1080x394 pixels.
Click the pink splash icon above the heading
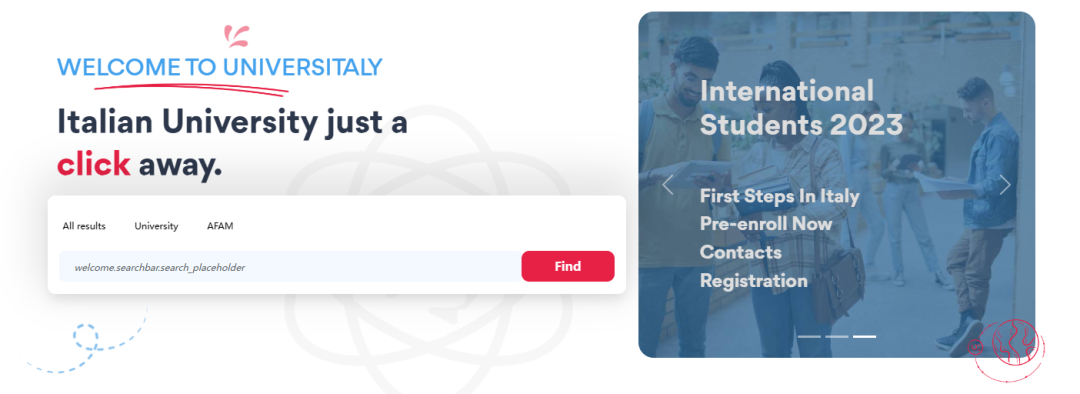[x=236, y=37]
